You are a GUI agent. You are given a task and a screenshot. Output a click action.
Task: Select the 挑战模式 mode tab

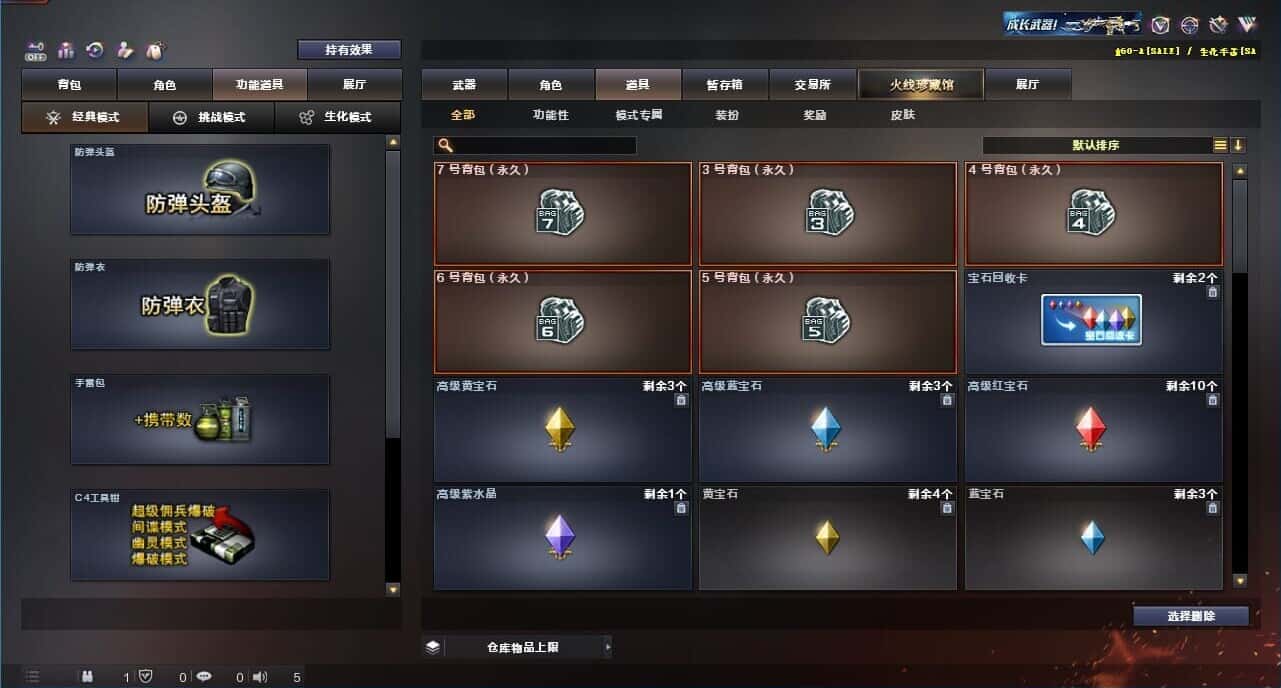coord(211,117)
